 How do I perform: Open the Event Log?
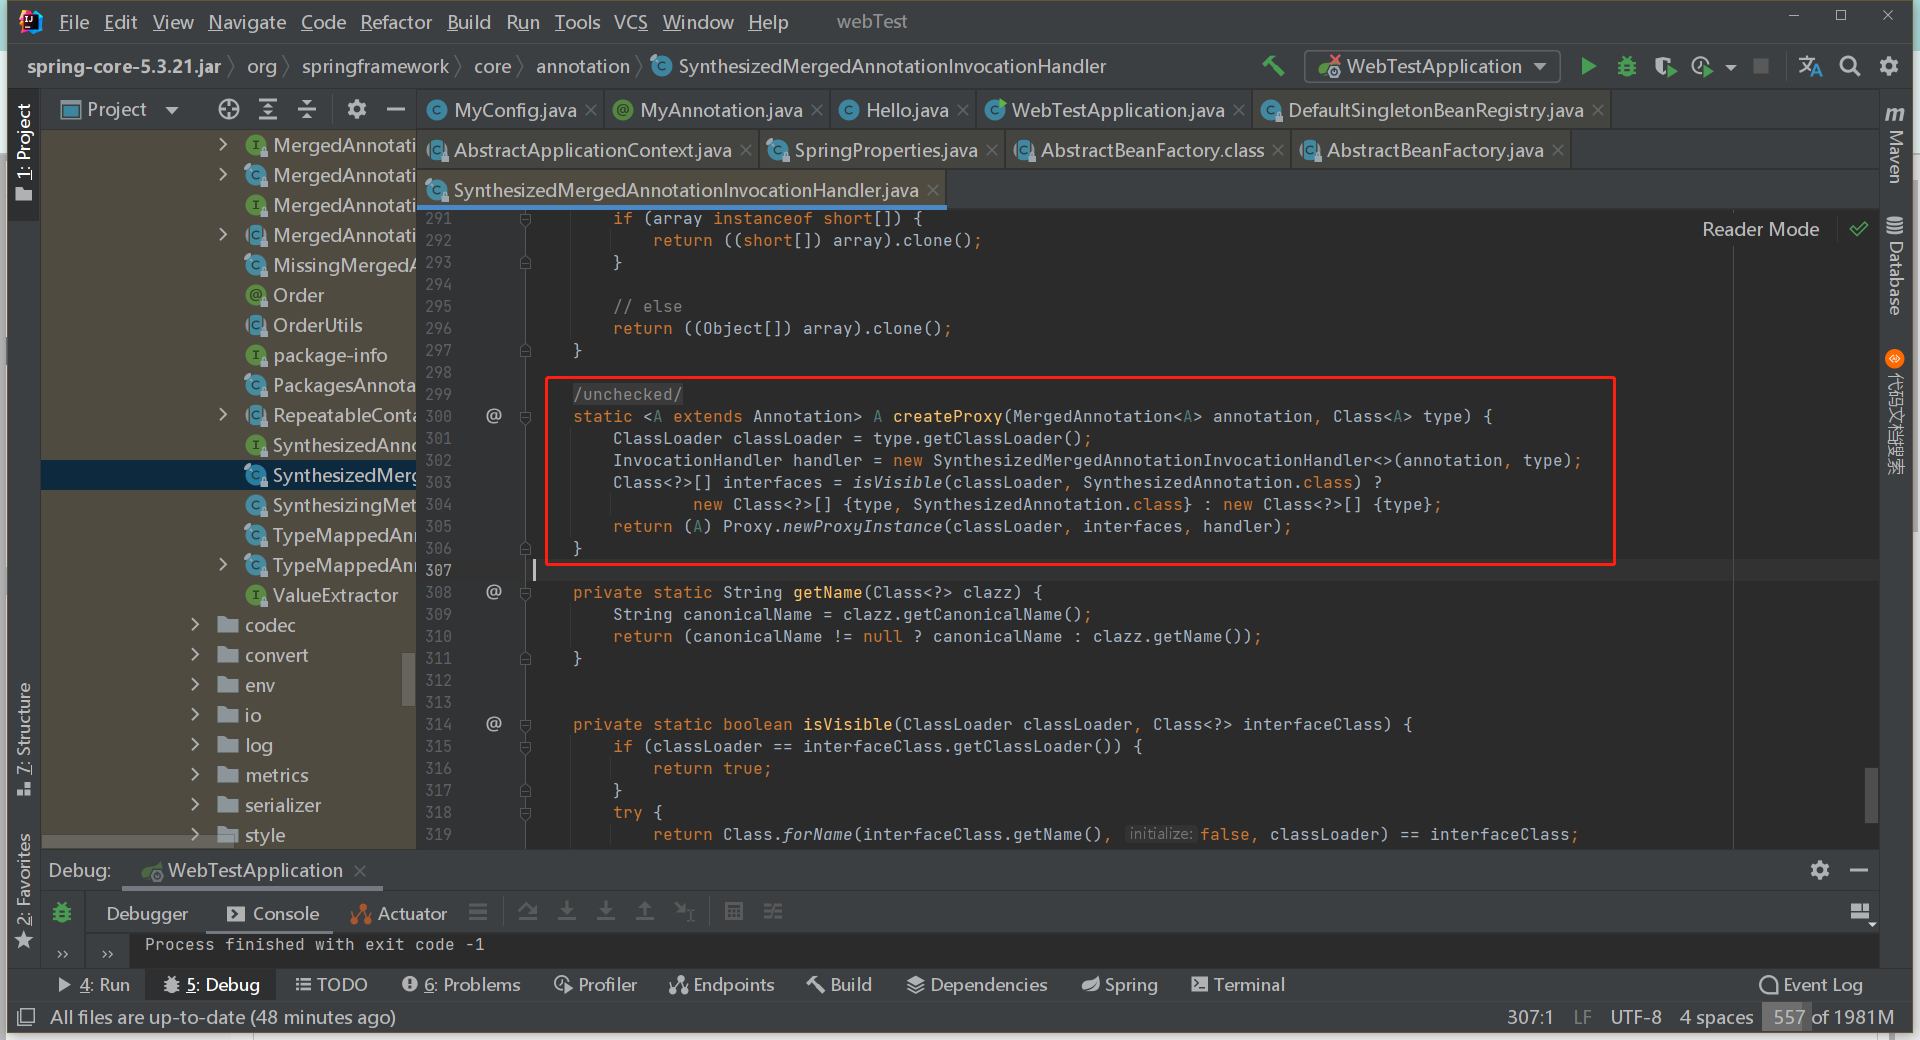pyautogui.click(x=1811, y=985)
